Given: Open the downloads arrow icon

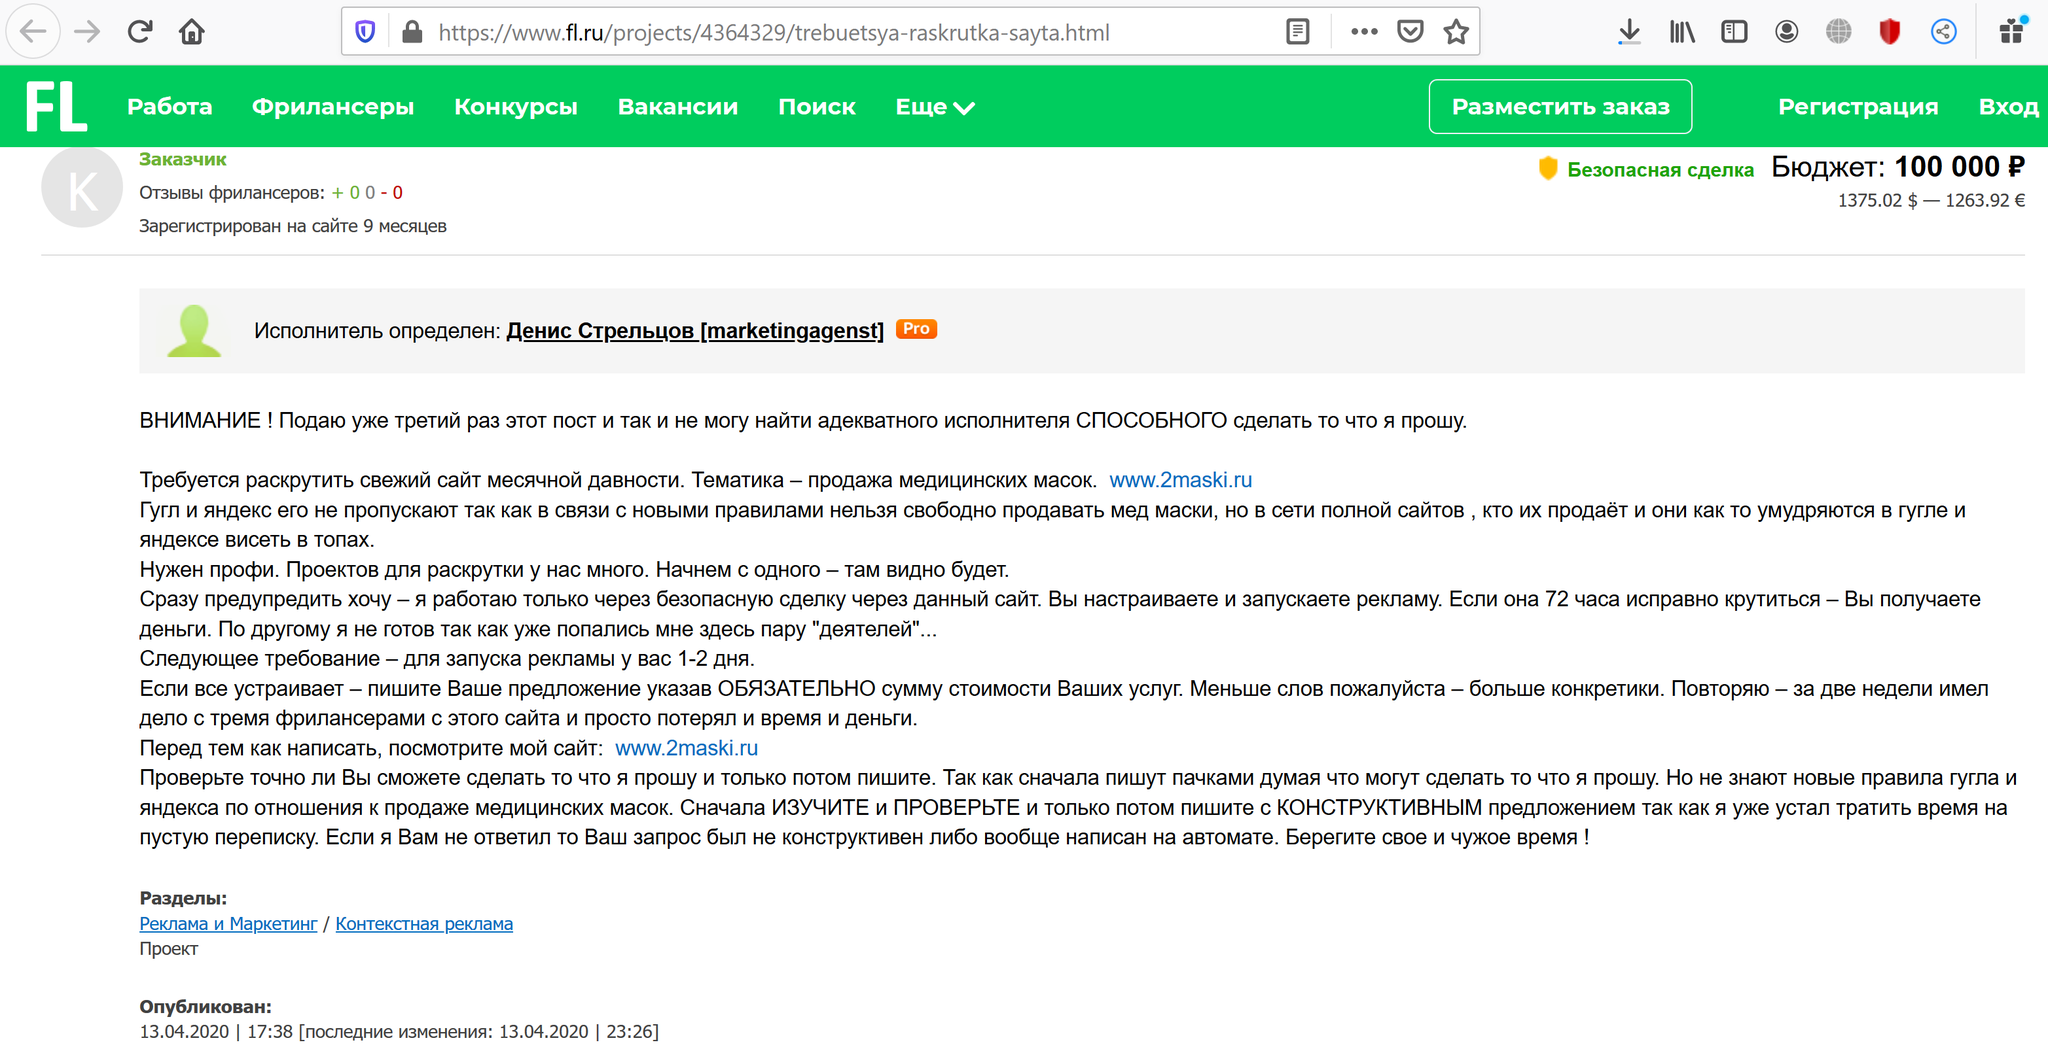Looking at the screenshot, I should point(1629,32).
